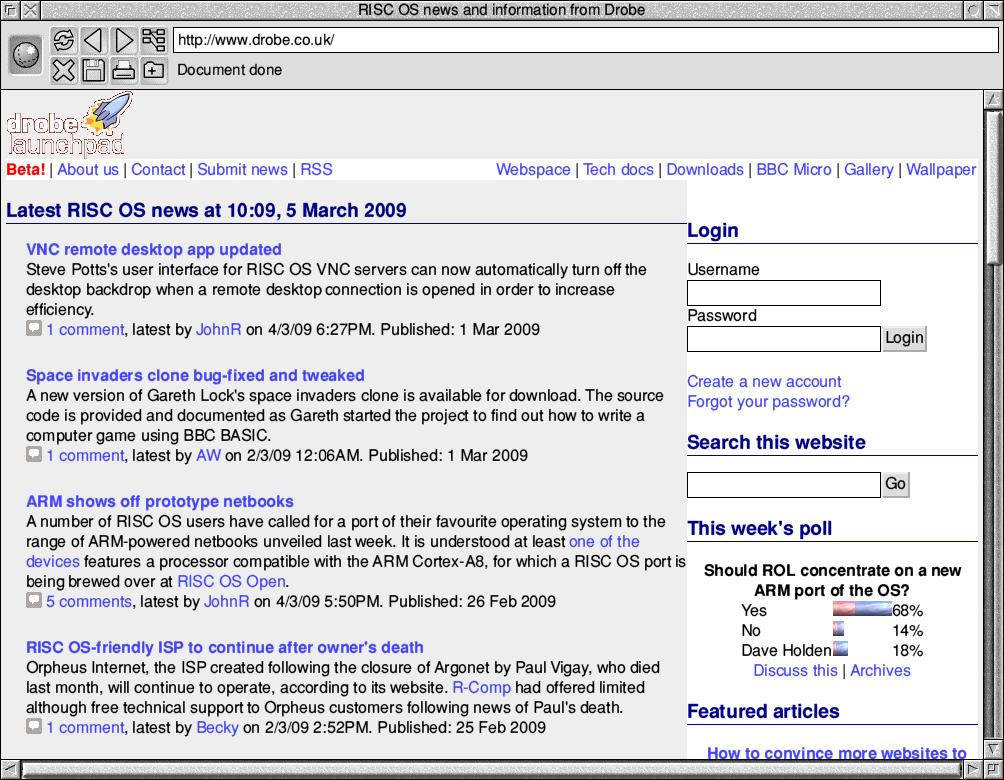This screenshot has height=780, width=1004.
Task: Click the URL address field
Action: 585,40
